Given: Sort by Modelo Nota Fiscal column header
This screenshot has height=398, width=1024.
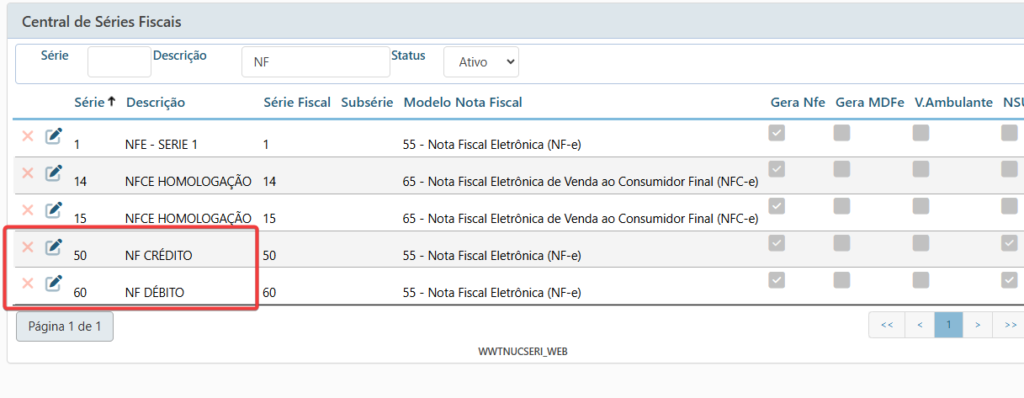Looking at the screenshot, I should click(x=463, y=102).
